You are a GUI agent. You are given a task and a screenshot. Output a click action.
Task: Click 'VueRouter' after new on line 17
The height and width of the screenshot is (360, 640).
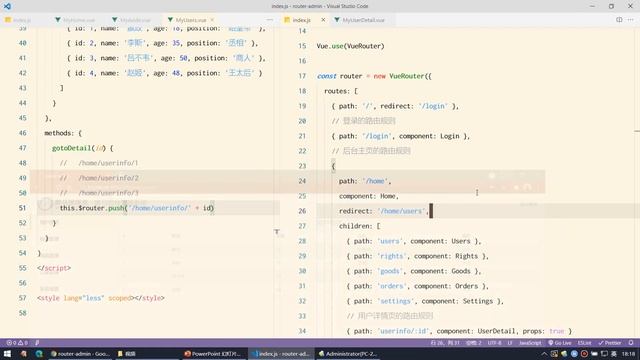point(407,76)
